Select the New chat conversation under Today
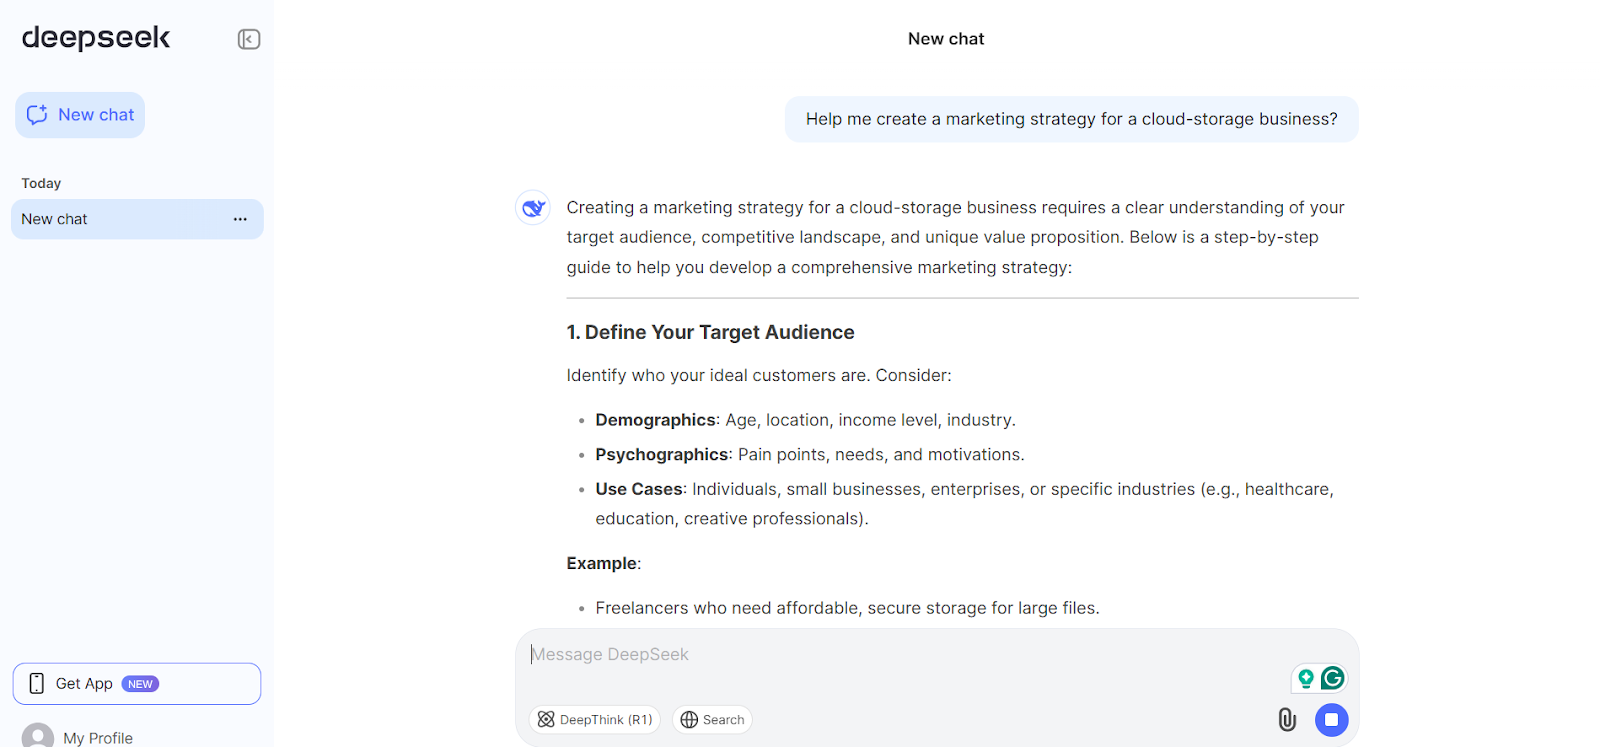This screenshot has height=747, width=1600. [x=110, y=219]
